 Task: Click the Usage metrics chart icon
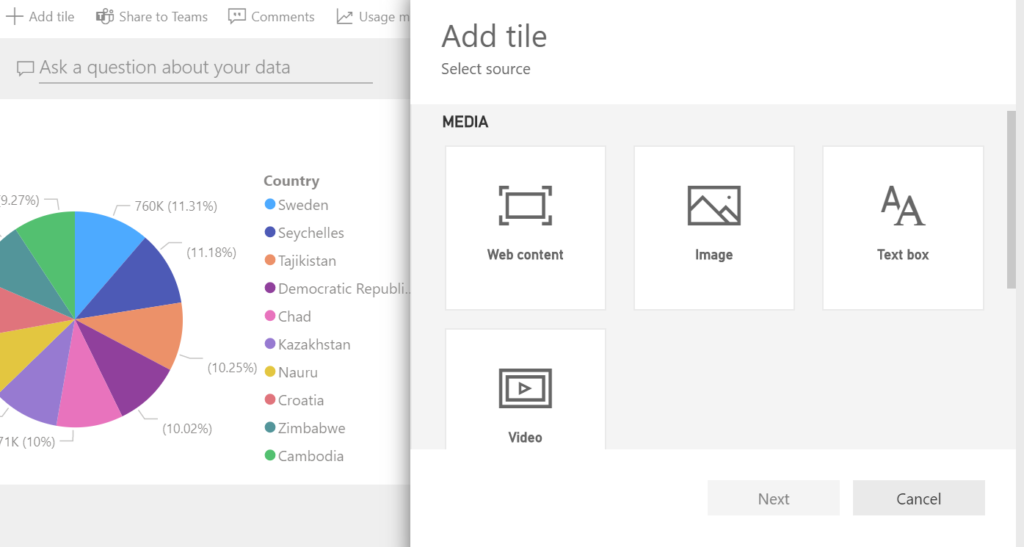click(x=345, y=17)
